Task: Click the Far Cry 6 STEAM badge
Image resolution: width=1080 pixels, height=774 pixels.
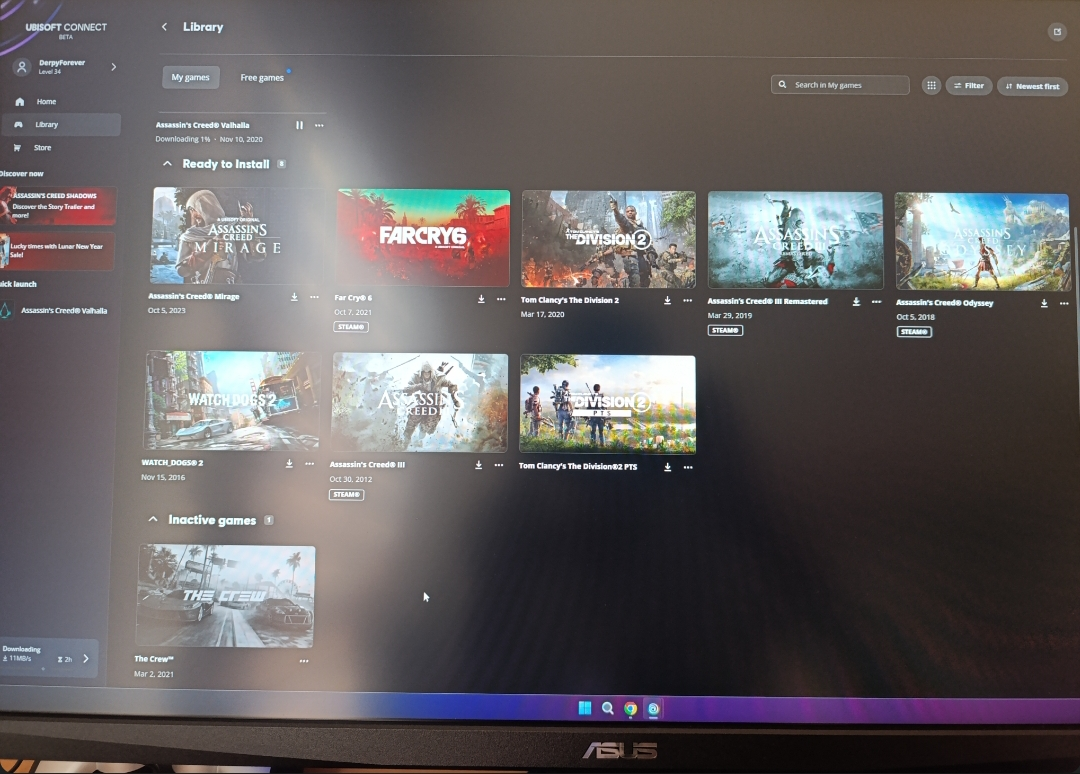Action: point(351,326)
